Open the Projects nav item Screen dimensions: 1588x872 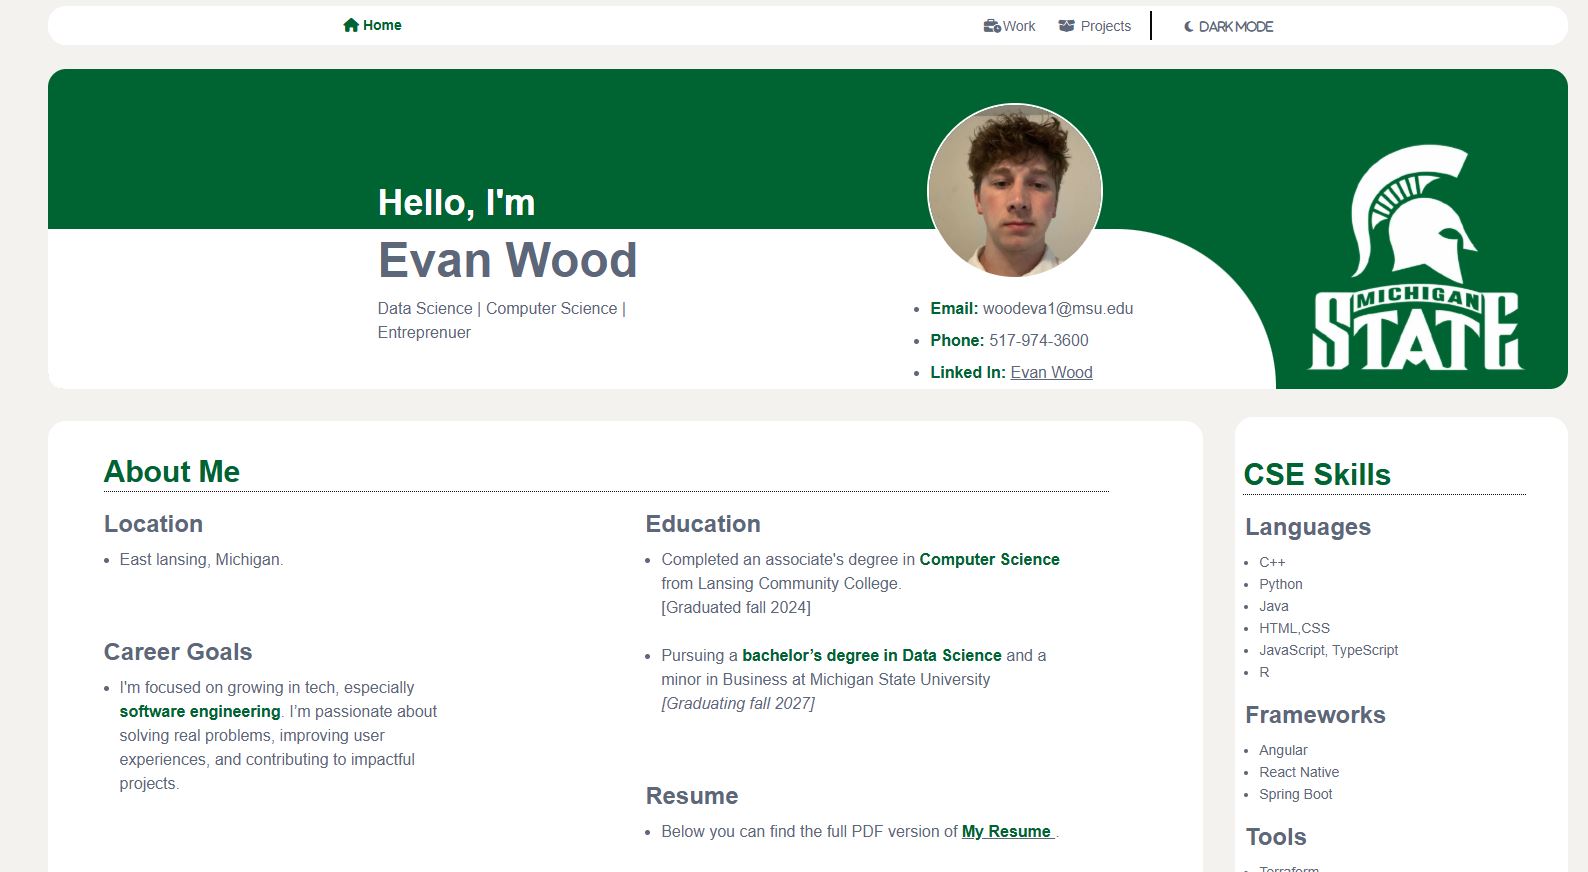[x=1105, y=27]
